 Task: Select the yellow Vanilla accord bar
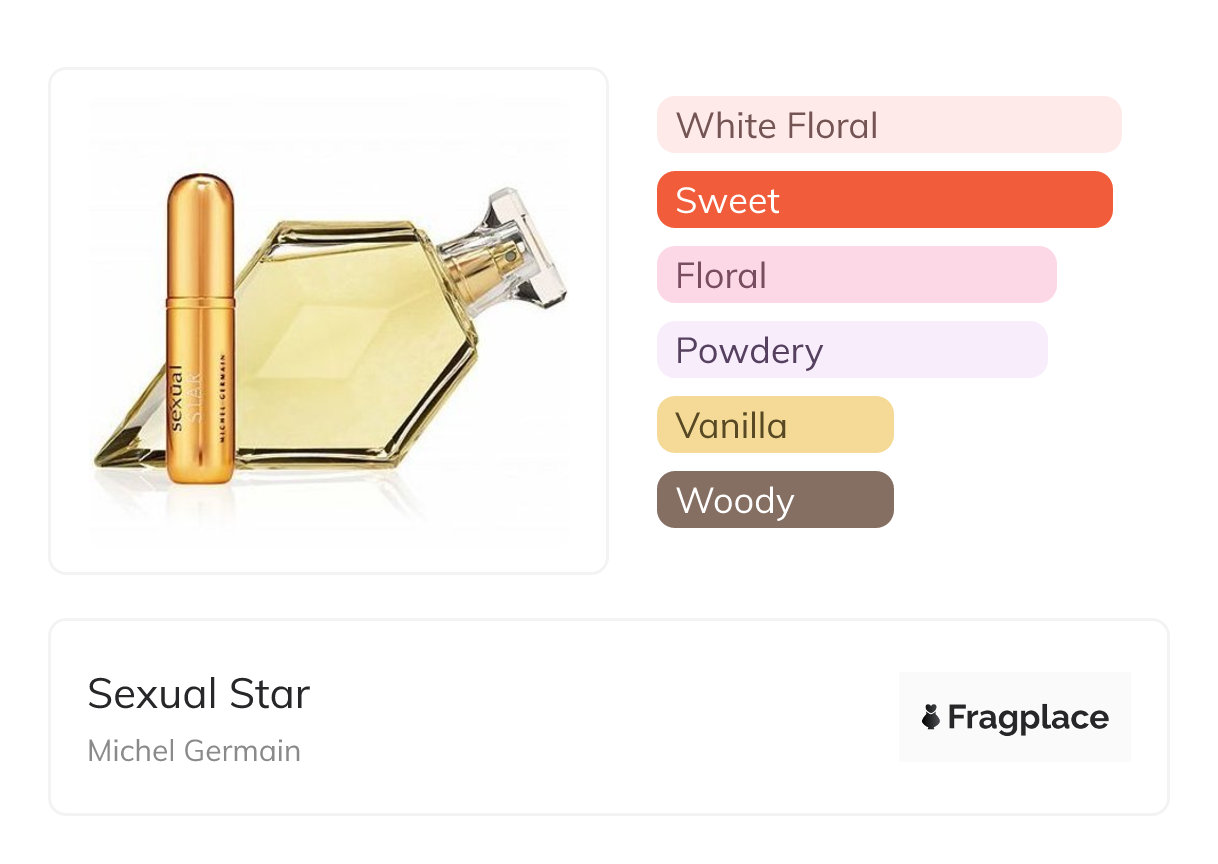[774, 425]
